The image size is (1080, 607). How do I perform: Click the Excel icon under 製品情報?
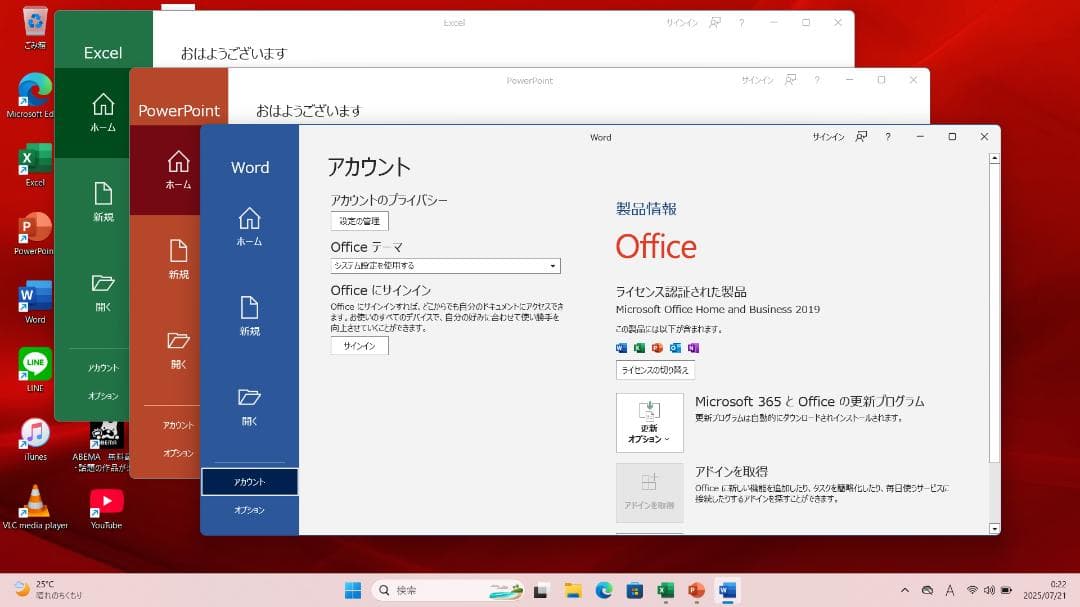(639, 347)
